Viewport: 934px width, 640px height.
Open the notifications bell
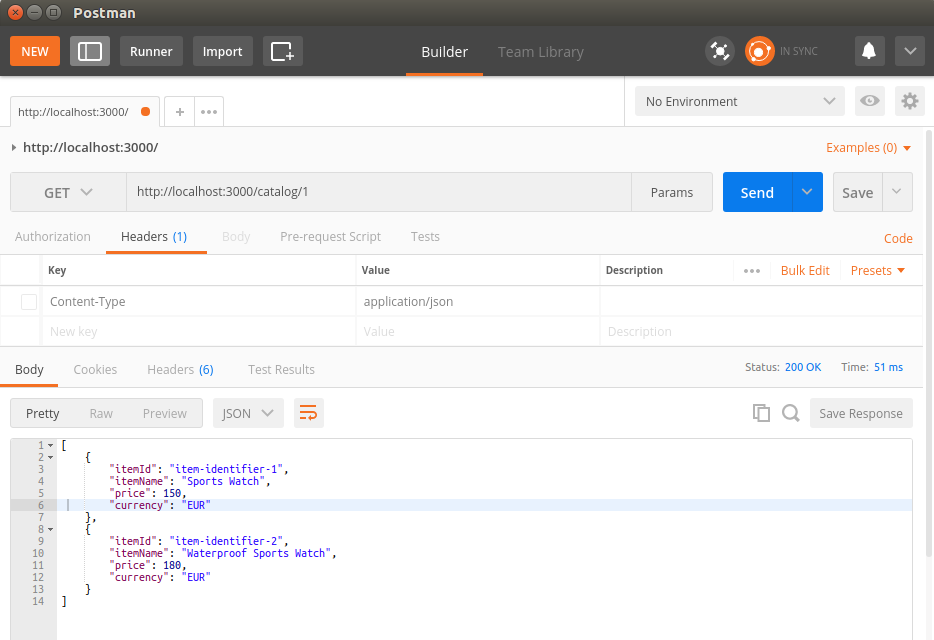[869, 51]
